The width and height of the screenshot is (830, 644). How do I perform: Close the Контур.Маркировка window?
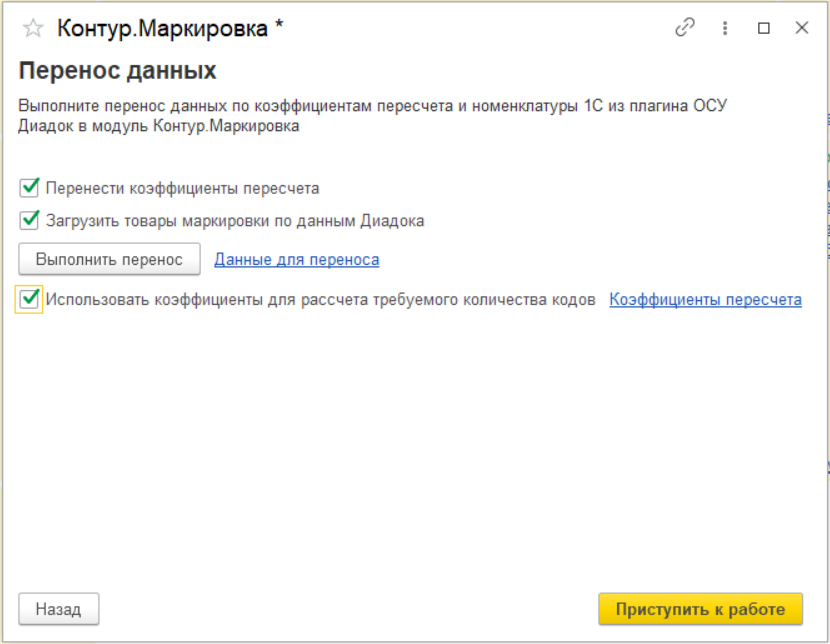pos(801,28)
